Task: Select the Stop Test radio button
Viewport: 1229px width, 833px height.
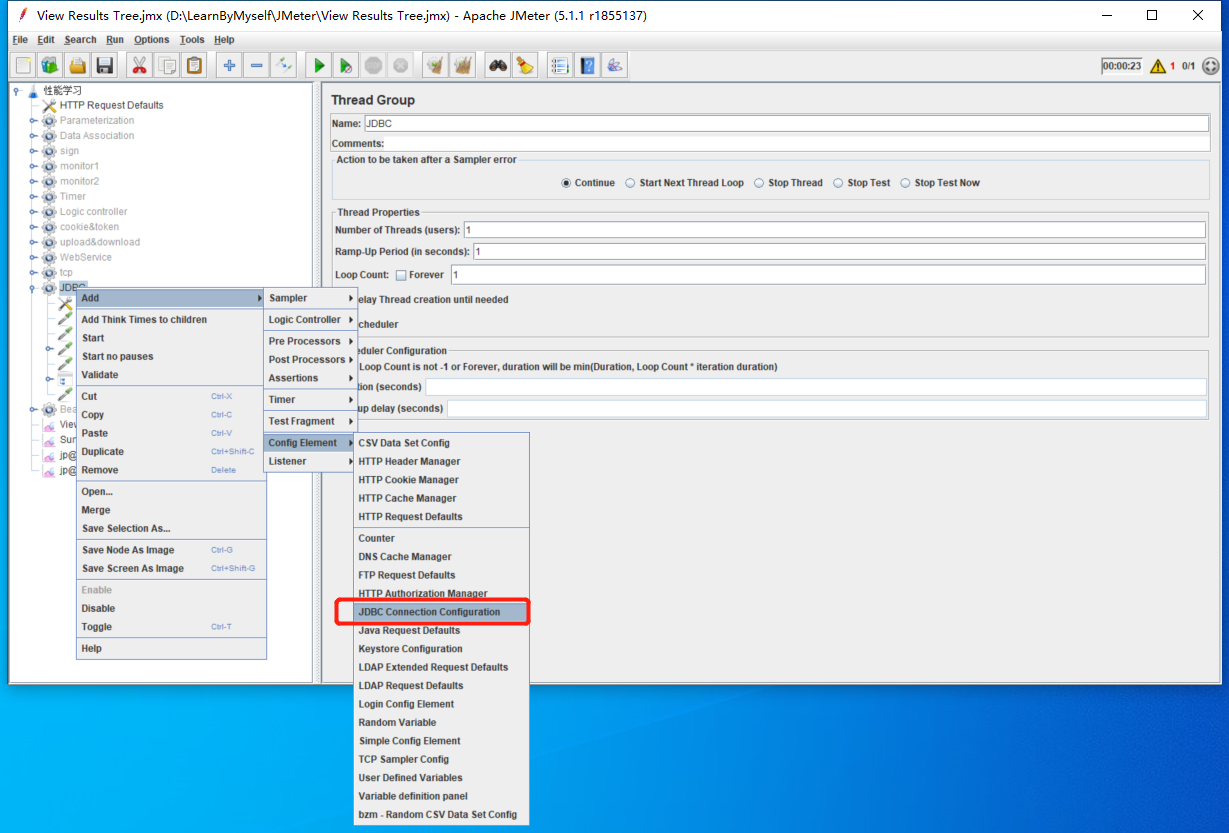Action: click(x=838, y=183)
